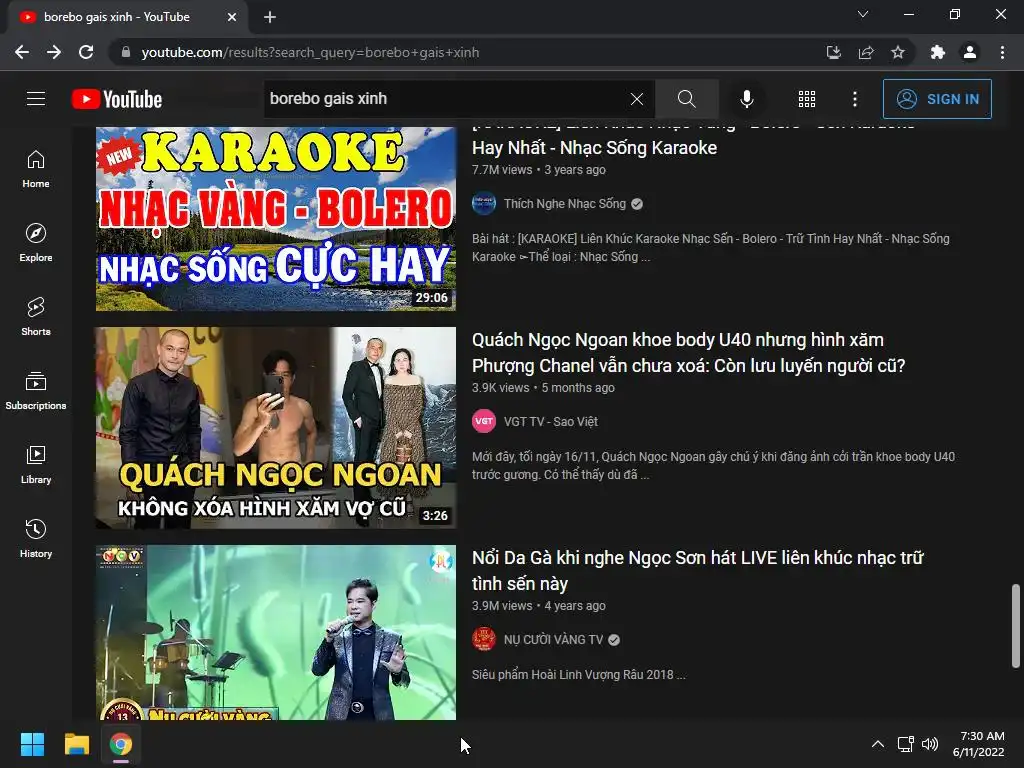Play the Ngọc Sơn live performance thumbnail
The height and width of the screenshot is (768, 1024).
click(276, 632)
